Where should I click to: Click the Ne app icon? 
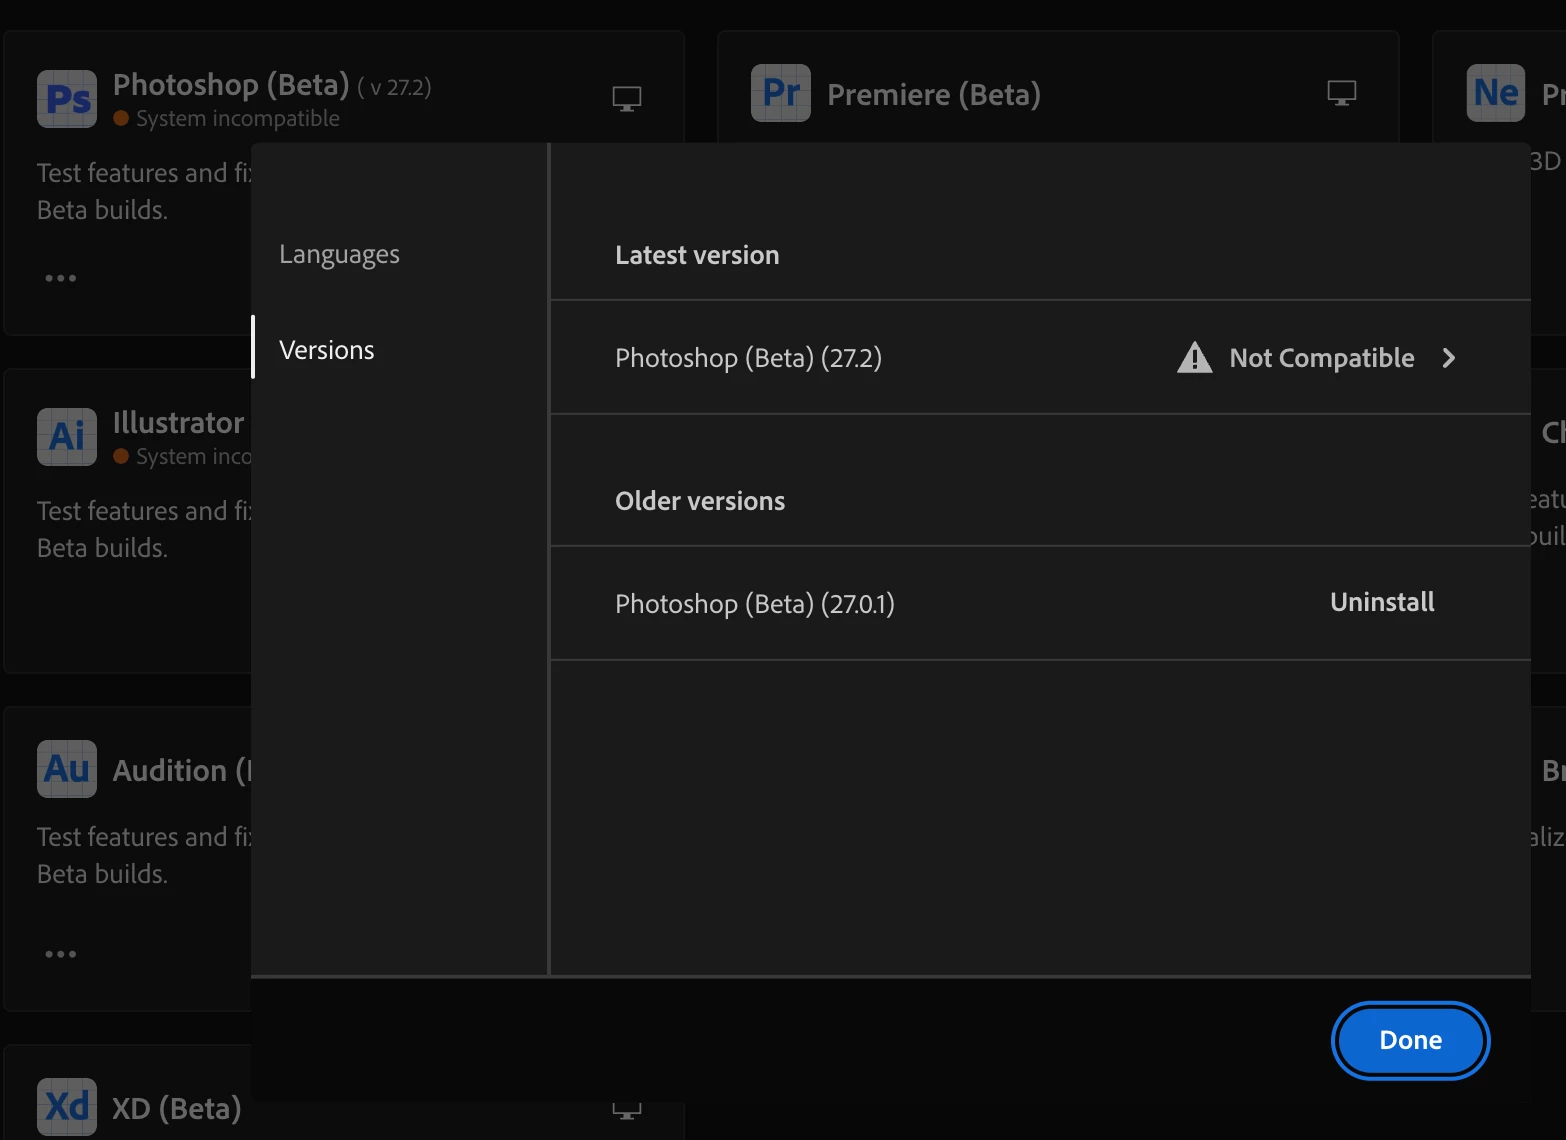1496,93
